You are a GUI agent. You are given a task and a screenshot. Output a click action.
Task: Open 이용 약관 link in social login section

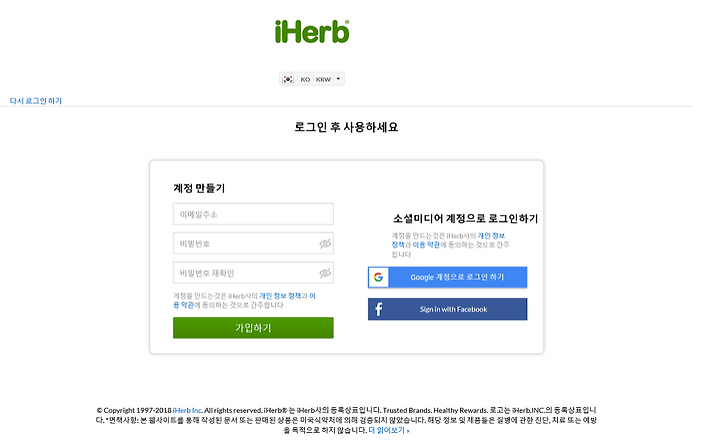tap(426, 245)
